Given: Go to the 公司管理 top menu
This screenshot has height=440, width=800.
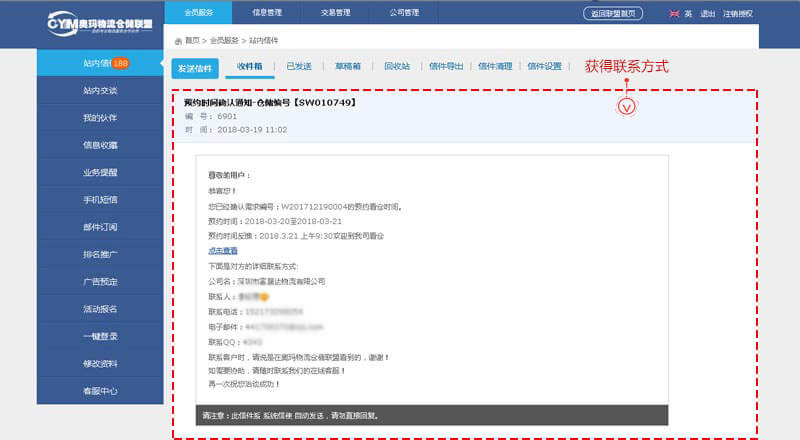Looking at the screenshot, I should [x=403, y=13].
